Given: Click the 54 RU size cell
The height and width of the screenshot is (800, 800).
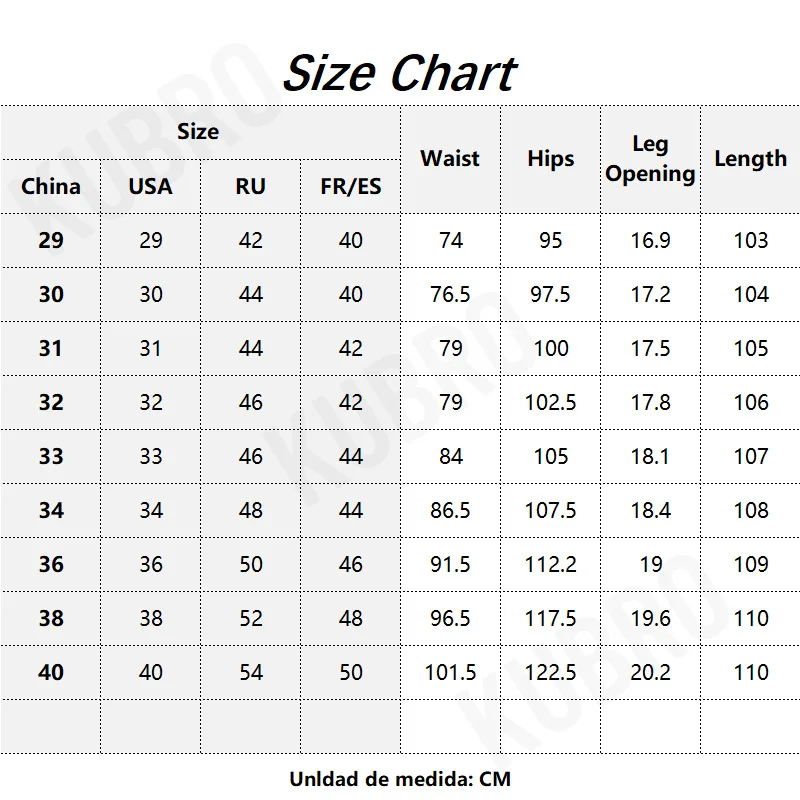Looking at the screenshot, I should (x=251, y=672).
